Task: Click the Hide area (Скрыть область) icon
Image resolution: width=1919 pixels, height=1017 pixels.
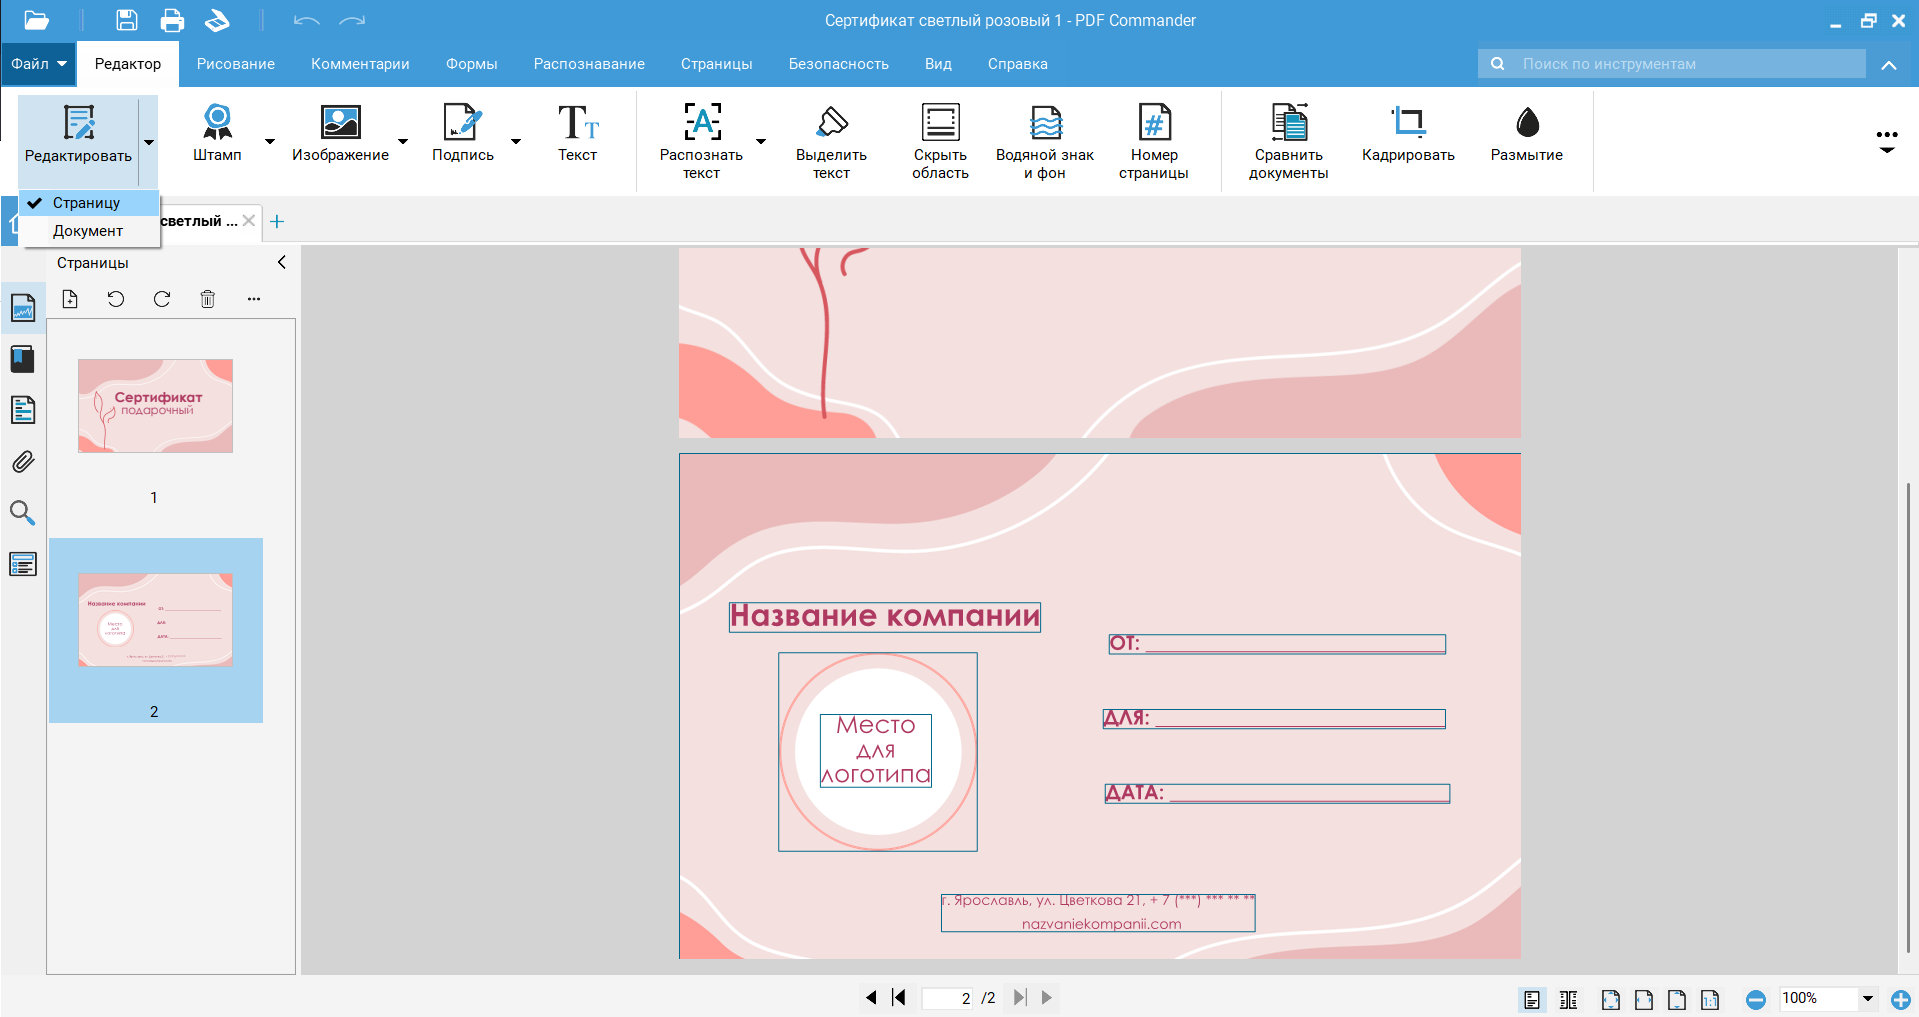Action: (x=939, y=123)
